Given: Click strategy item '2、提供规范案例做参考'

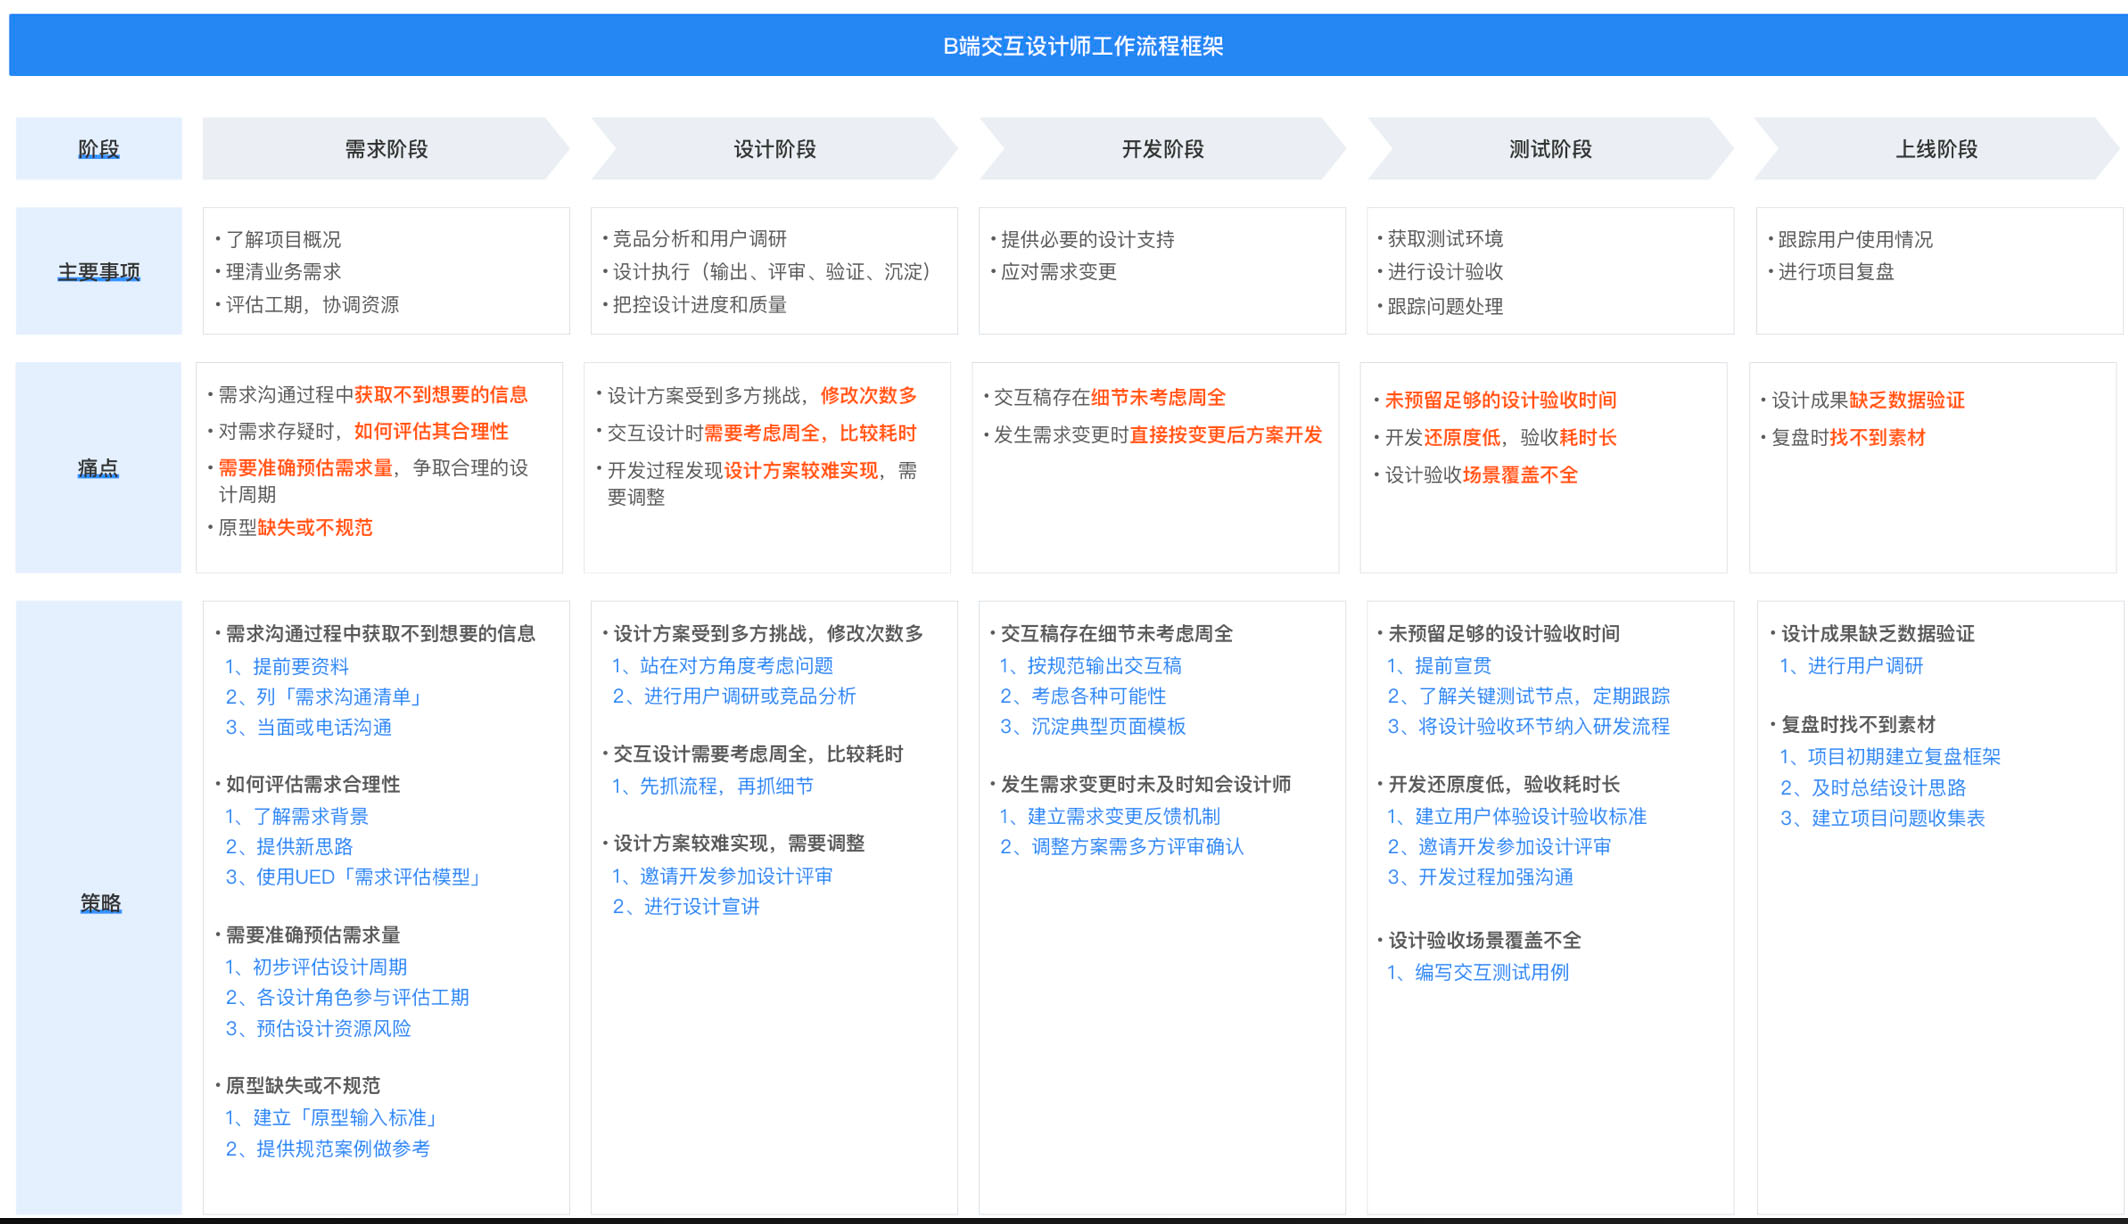Looking at the screenshot, I should click(x=327, y=1148).
